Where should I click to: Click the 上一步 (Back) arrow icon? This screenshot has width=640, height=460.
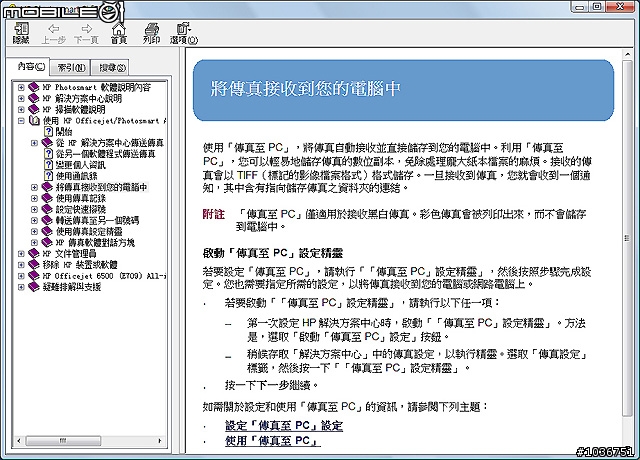tap(53, 29)
